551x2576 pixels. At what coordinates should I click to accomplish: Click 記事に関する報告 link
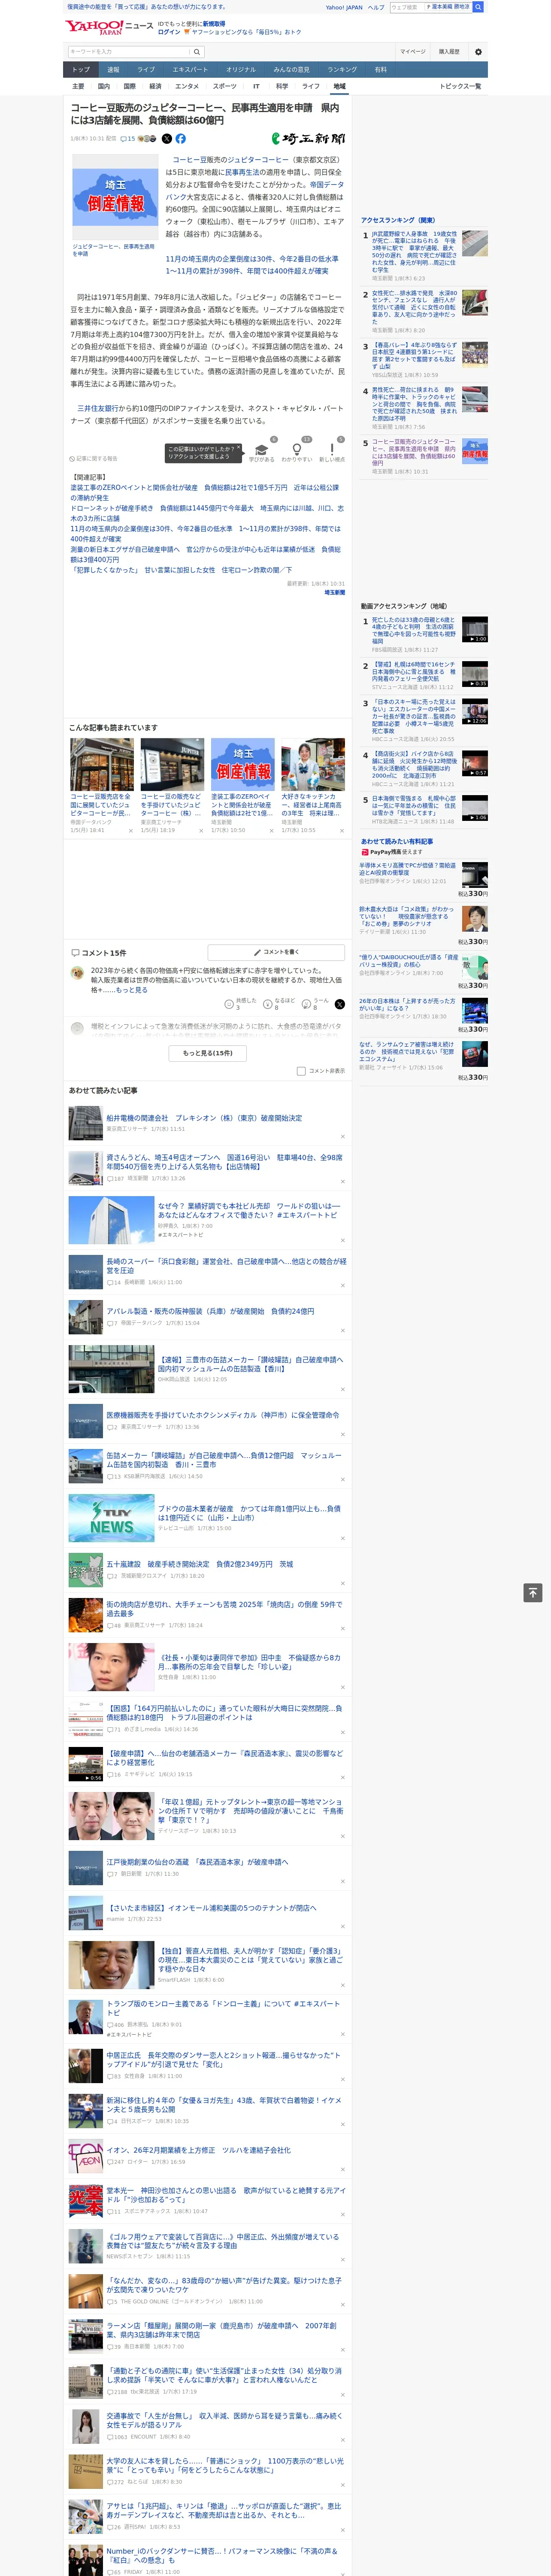point(94,459)
